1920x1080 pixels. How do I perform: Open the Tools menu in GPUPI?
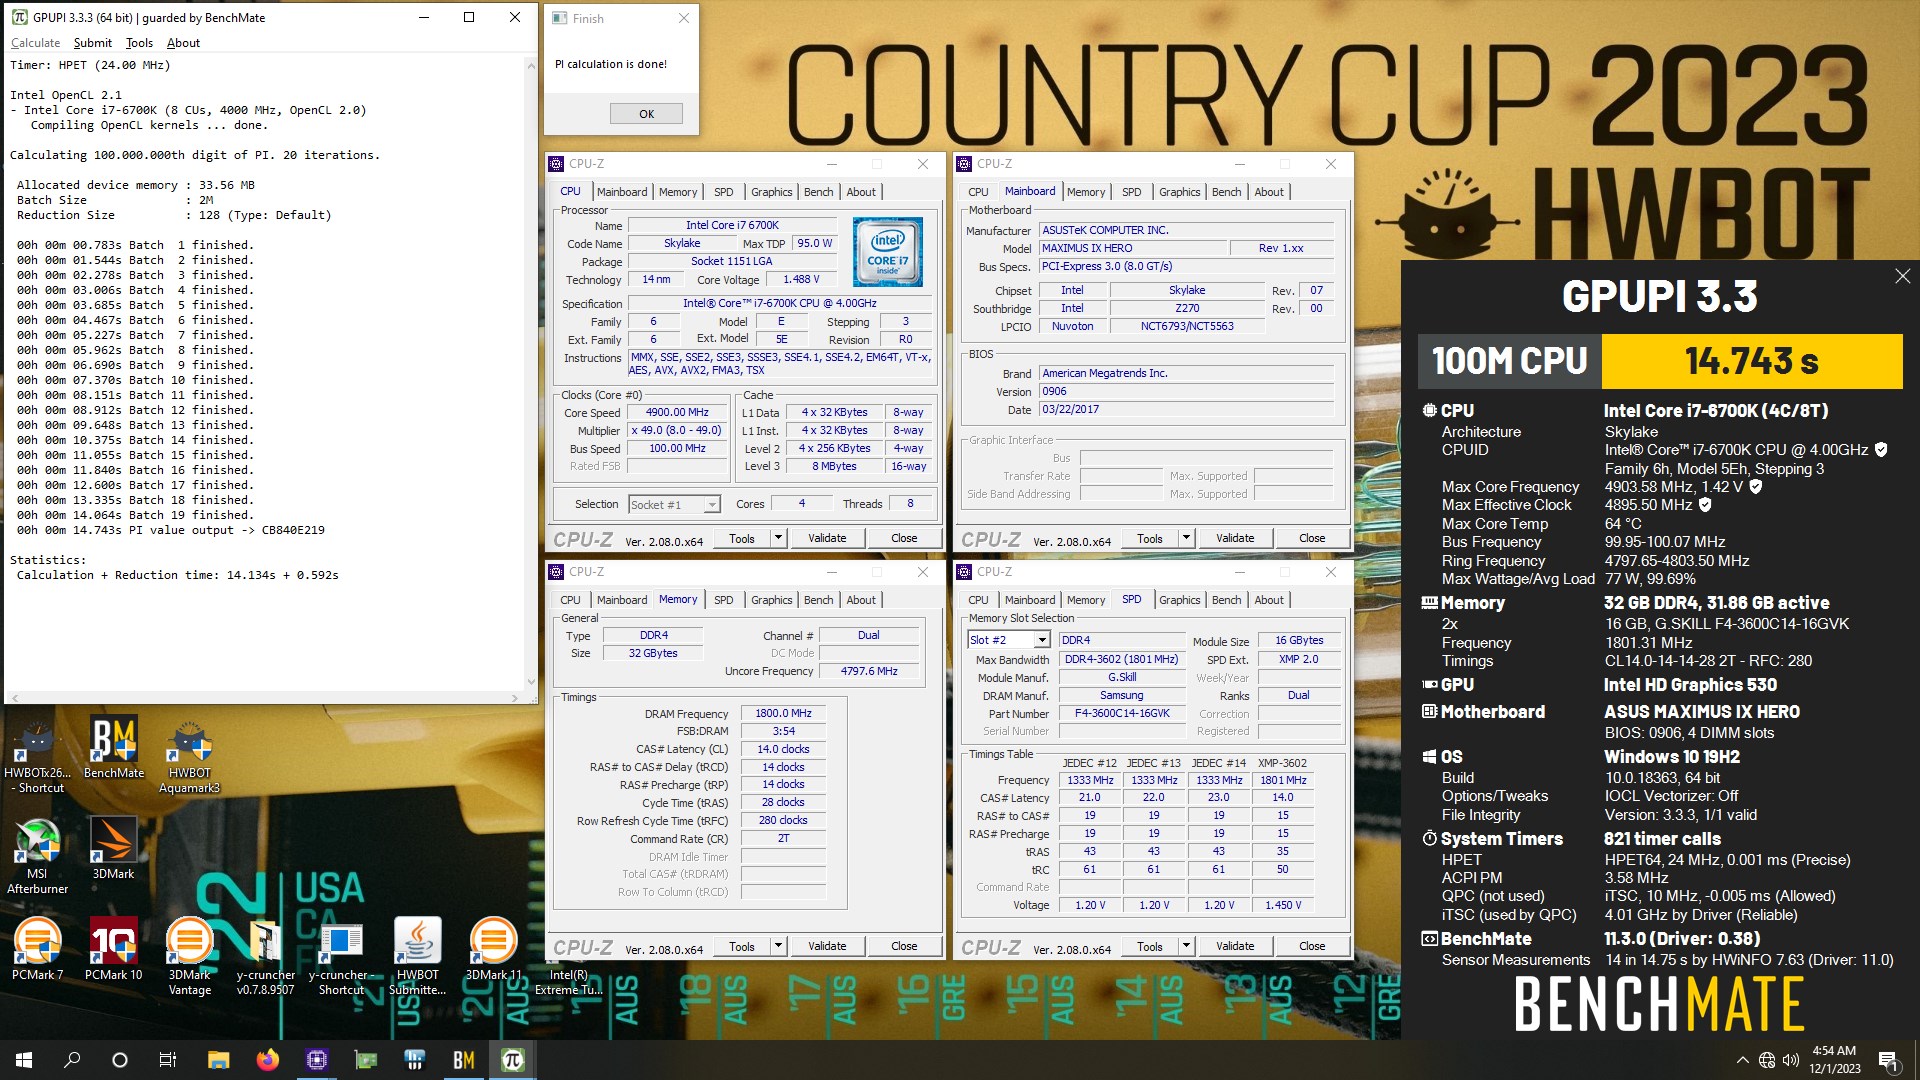[139, 43]
